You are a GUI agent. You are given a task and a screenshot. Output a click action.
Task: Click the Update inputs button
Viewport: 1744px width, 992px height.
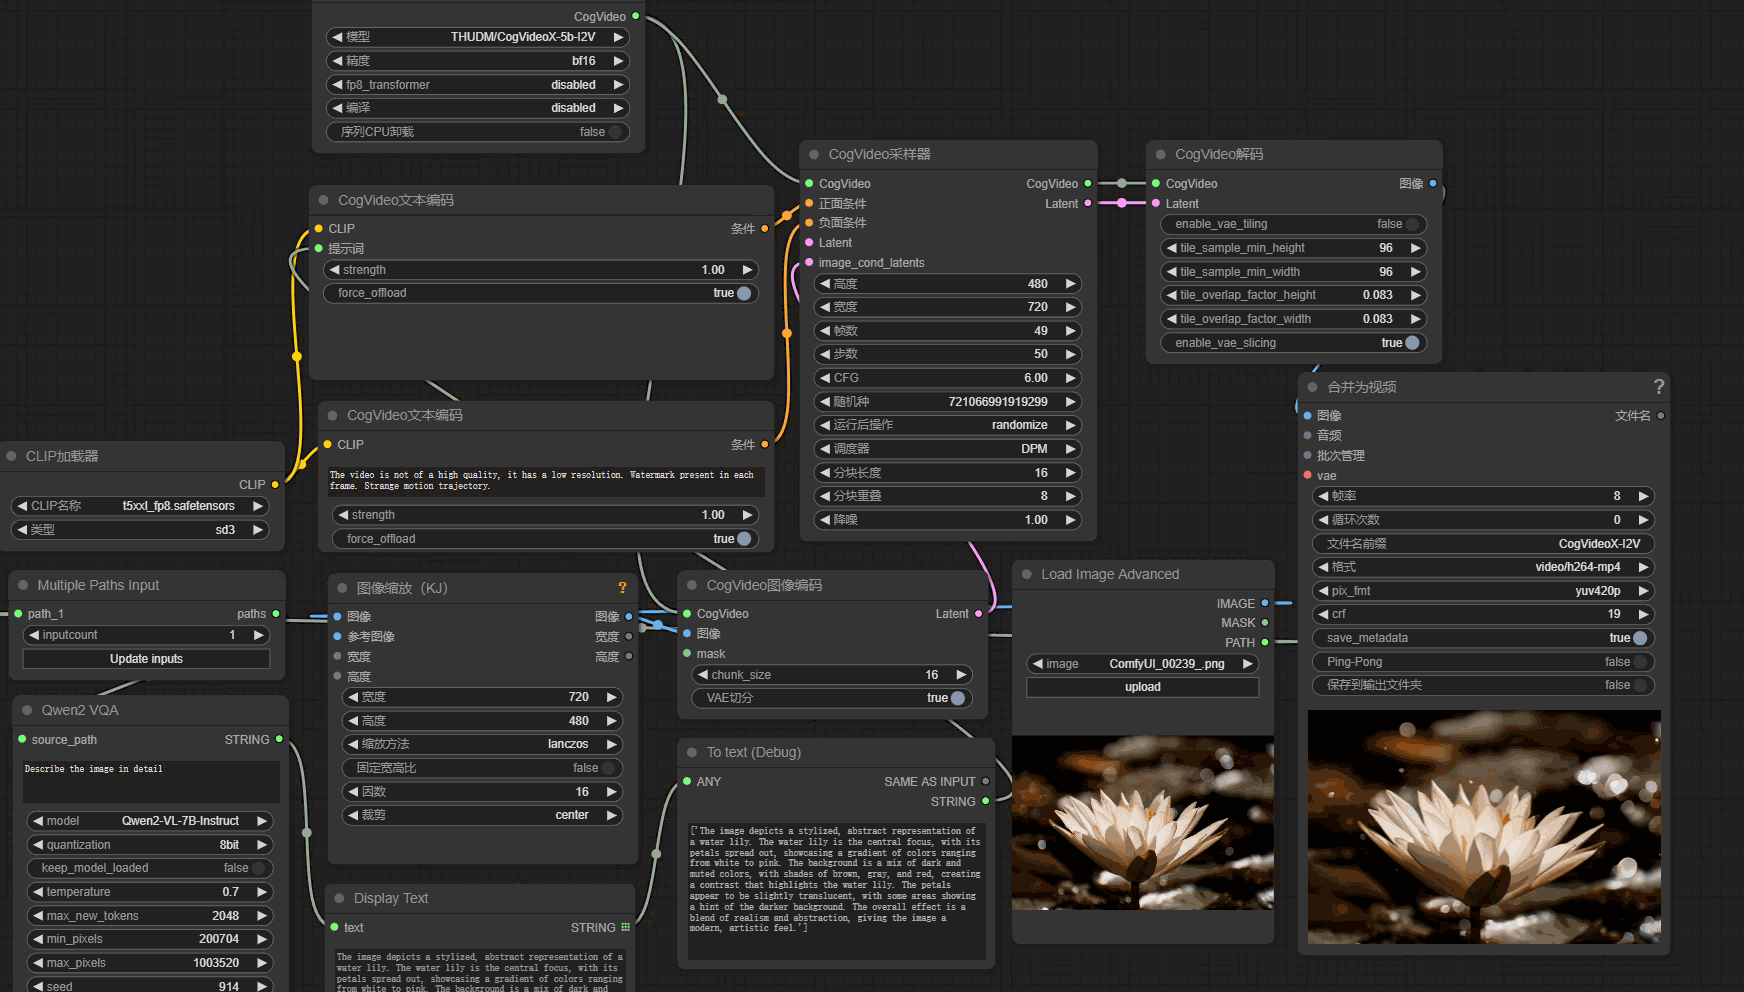(146, 659)
